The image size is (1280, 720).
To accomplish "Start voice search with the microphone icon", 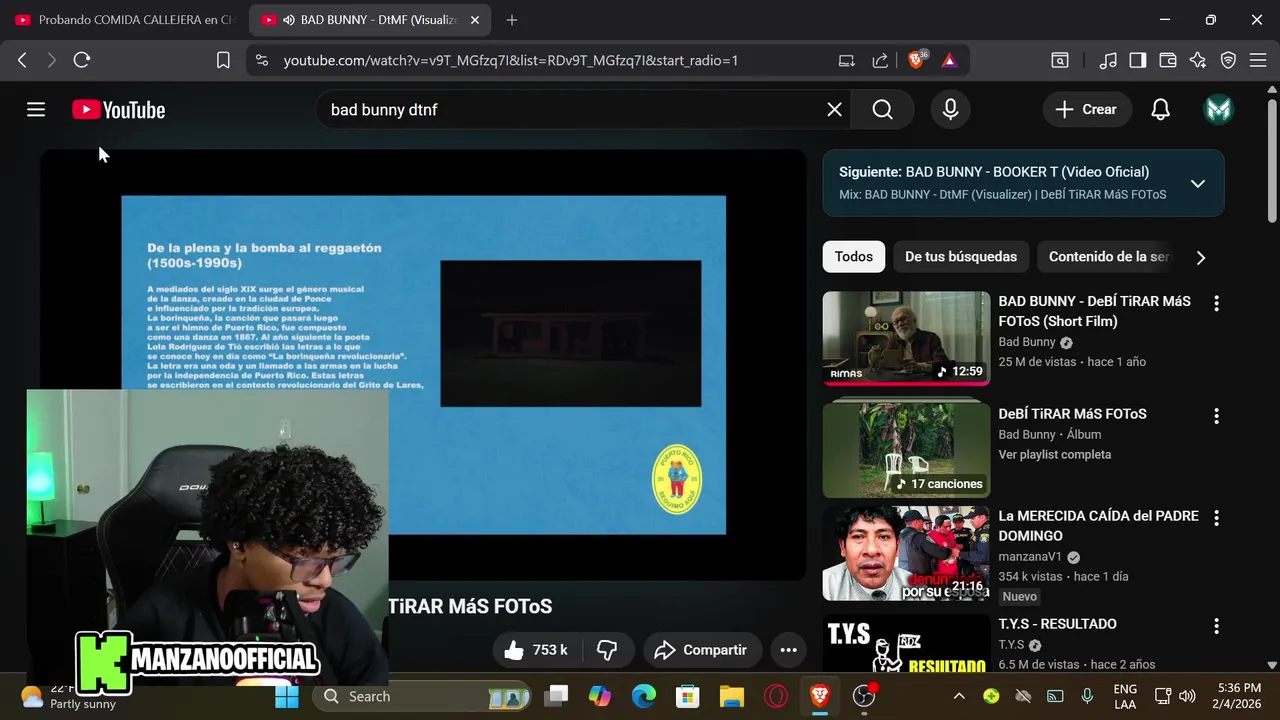I will coord(950,110).
